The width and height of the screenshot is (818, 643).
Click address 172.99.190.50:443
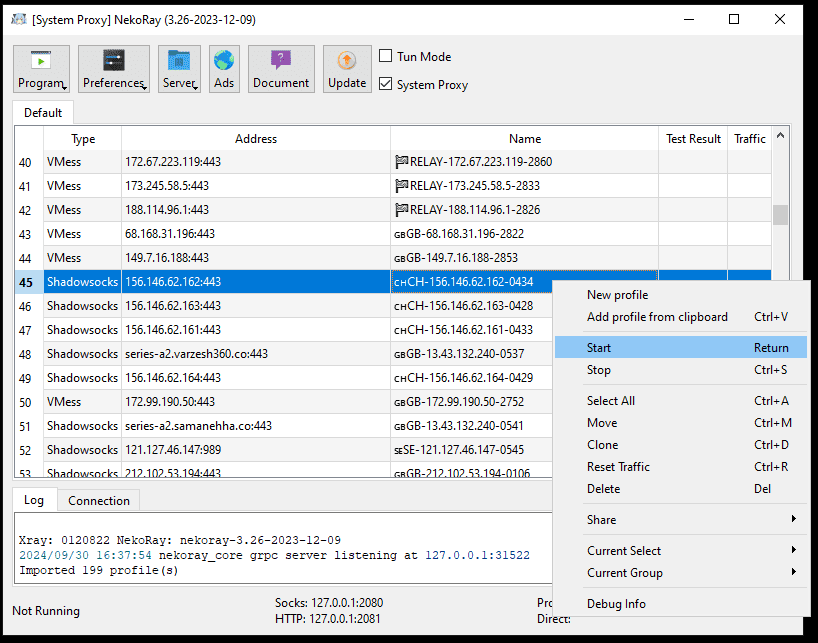pyautogui.click(x=170, y=402)
